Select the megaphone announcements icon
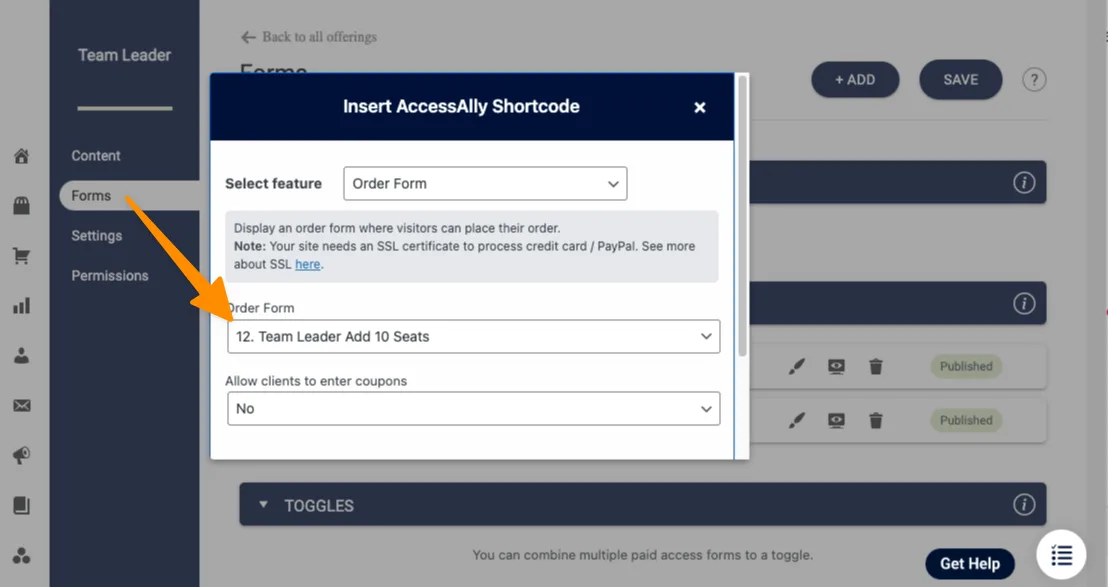1108x587 pixels. tap(22, 455)
